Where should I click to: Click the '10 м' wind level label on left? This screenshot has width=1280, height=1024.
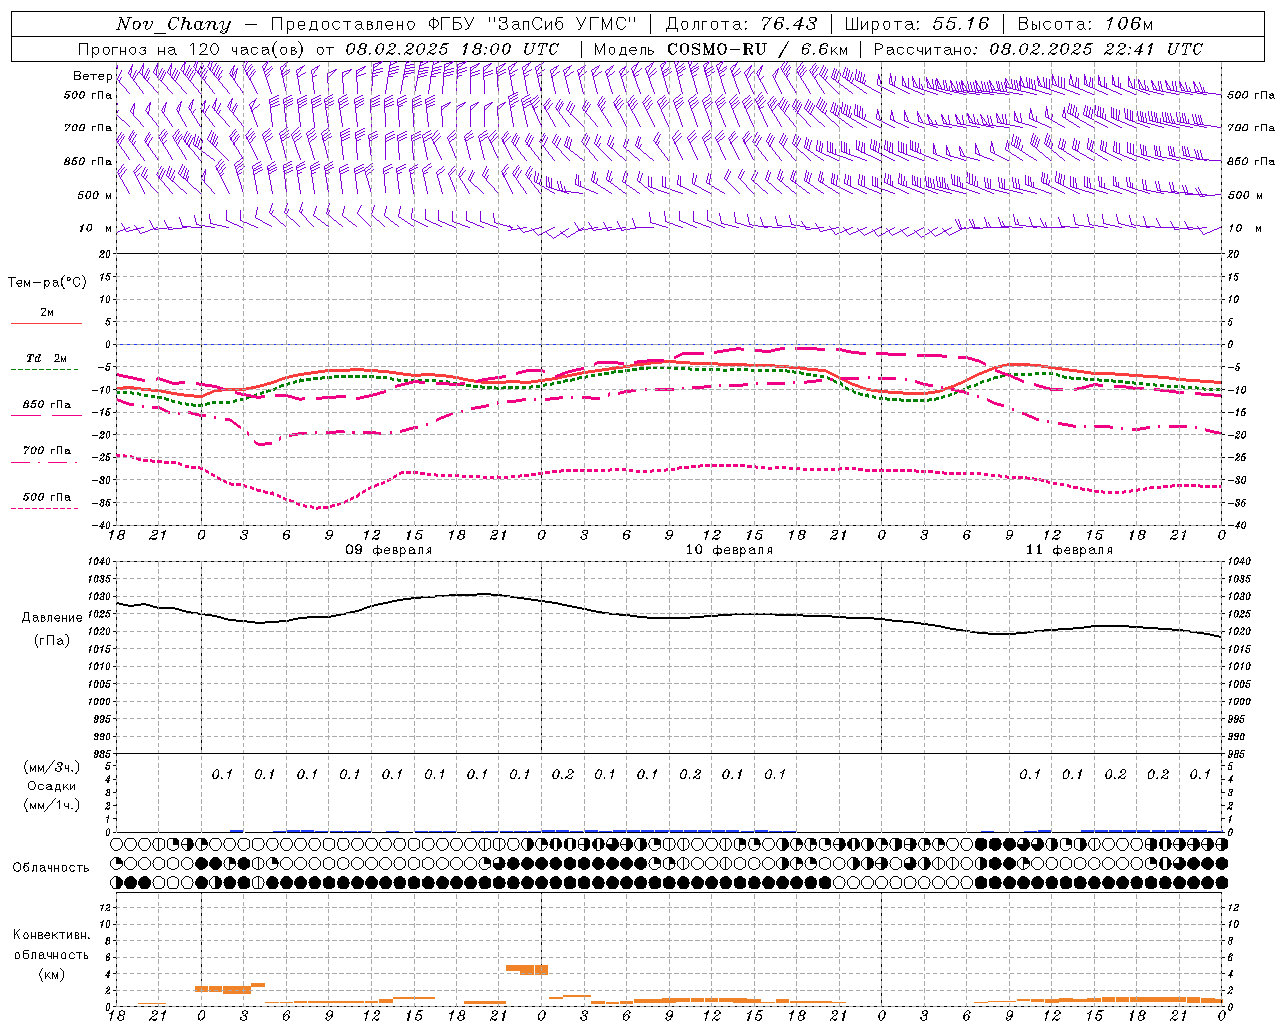pyautogui.click(x=95, y=228)
